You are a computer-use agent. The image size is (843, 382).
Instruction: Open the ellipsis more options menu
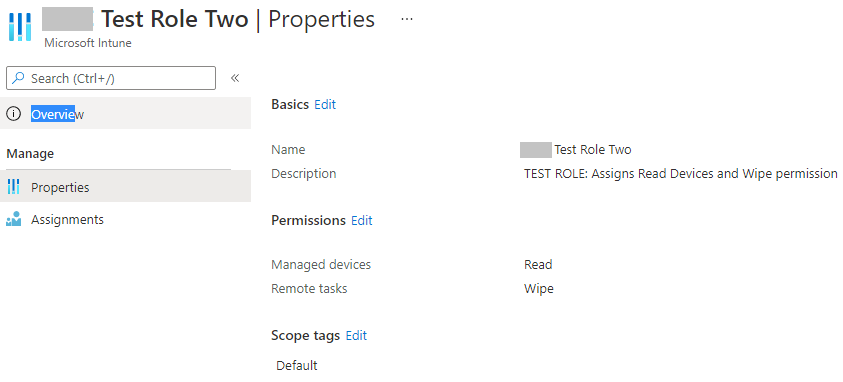pyautogui.click(x=407, y=19)
